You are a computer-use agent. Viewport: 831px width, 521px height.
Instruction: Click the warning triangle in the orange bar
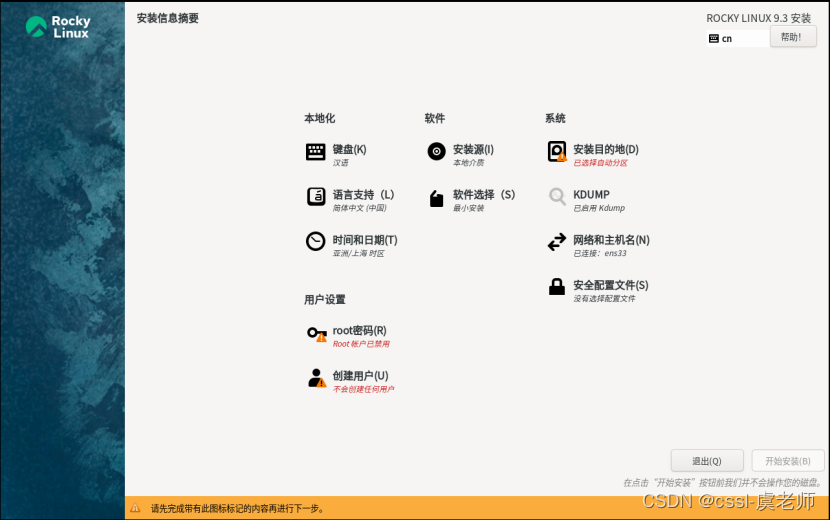pos(135,508)
